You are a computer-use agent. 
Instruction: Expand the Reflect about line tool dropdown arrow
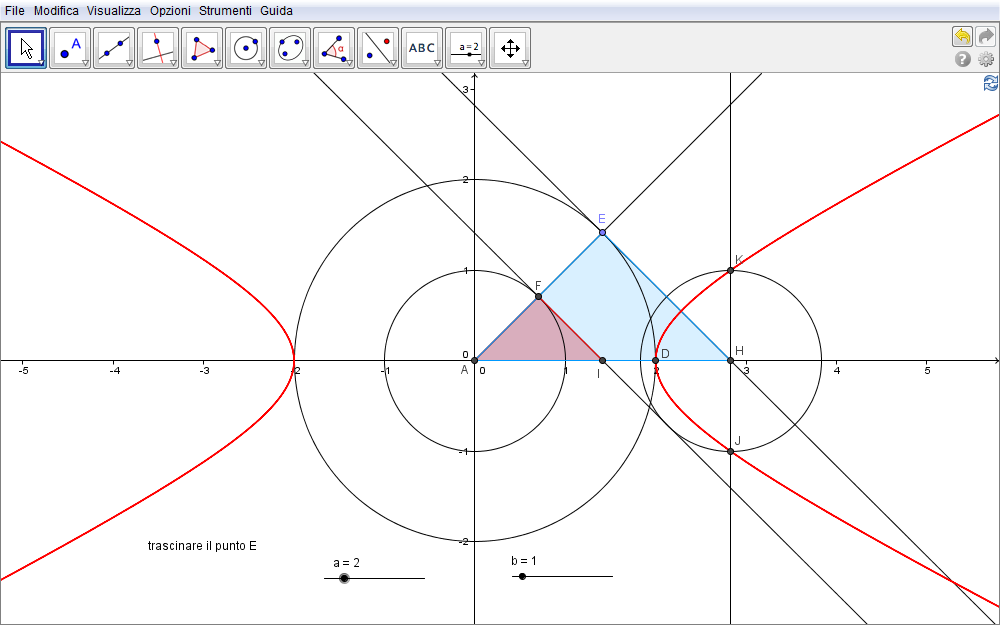pos(393,63)
